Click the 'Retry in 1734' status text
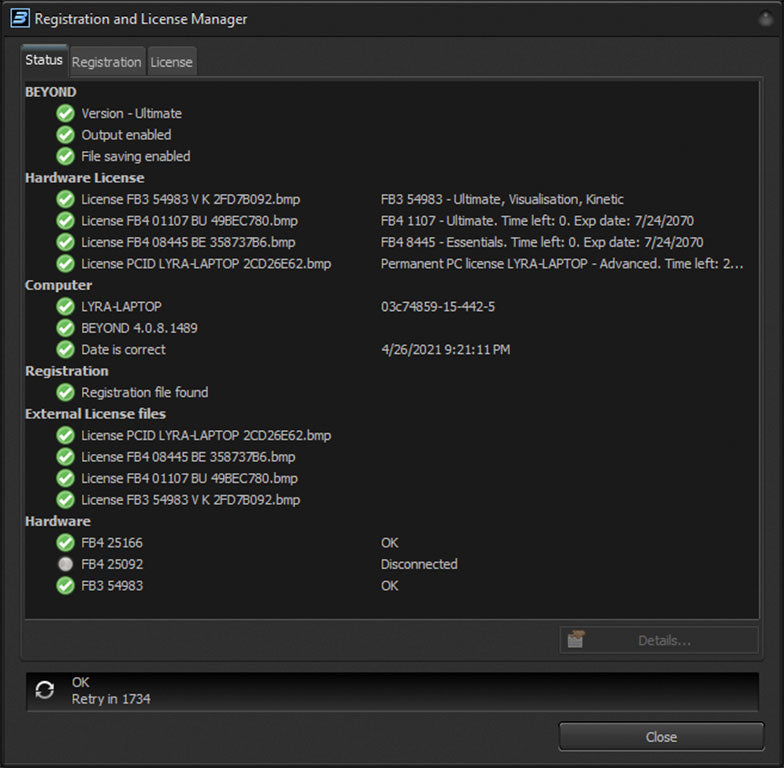The width and height of the screenshot is (784, 768). tap(111, 698)
